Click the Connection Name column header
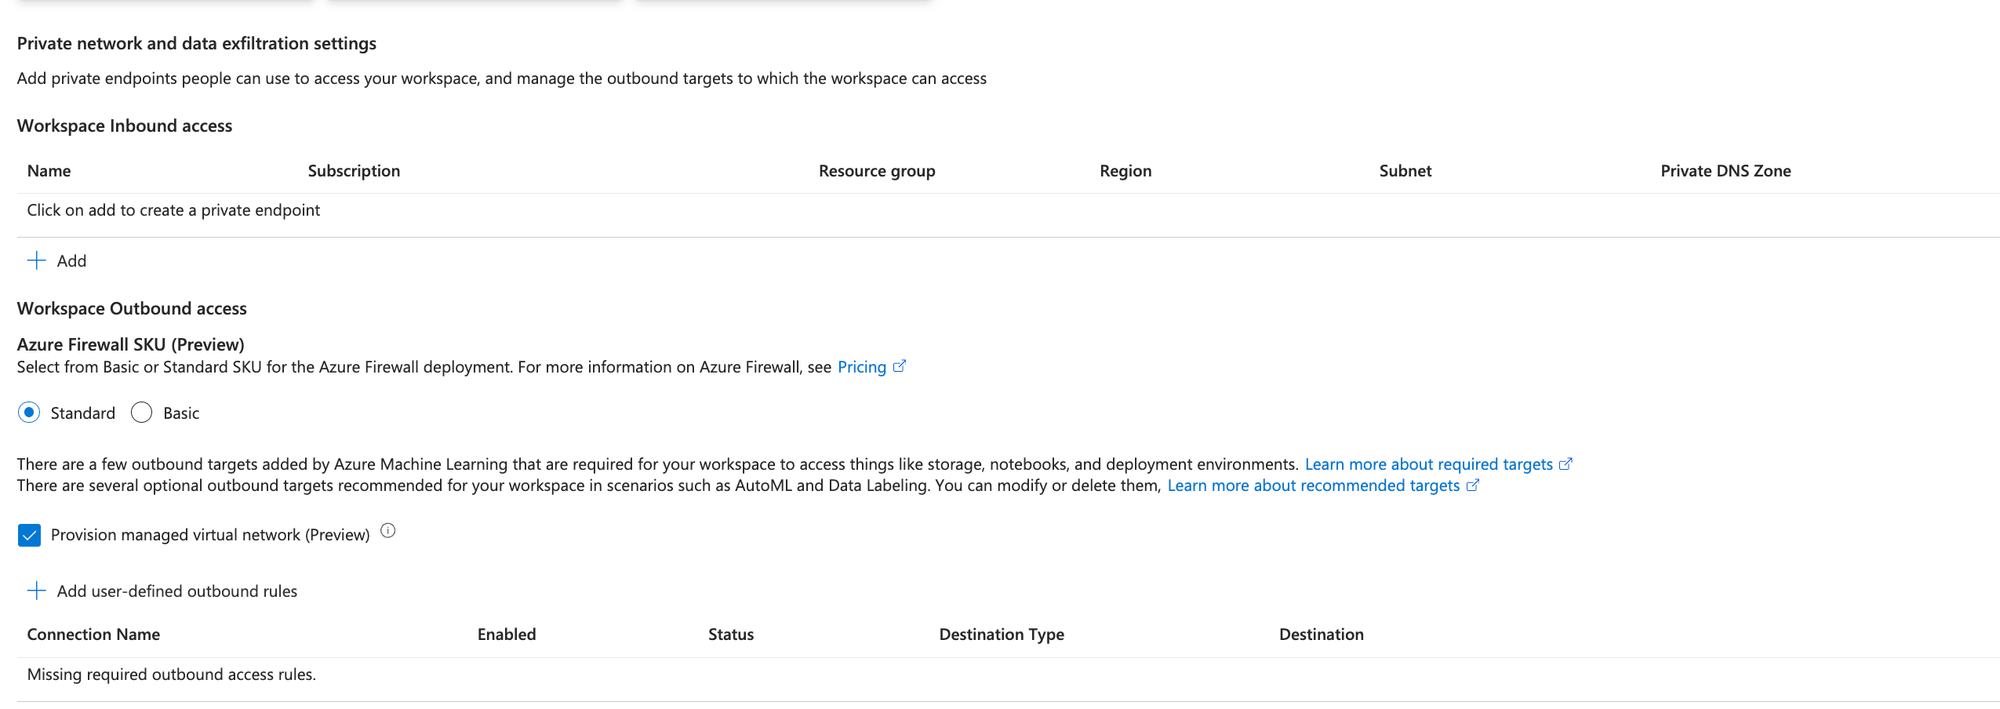This screenshot has height=709, width=2000. click(x=93, y=634)
